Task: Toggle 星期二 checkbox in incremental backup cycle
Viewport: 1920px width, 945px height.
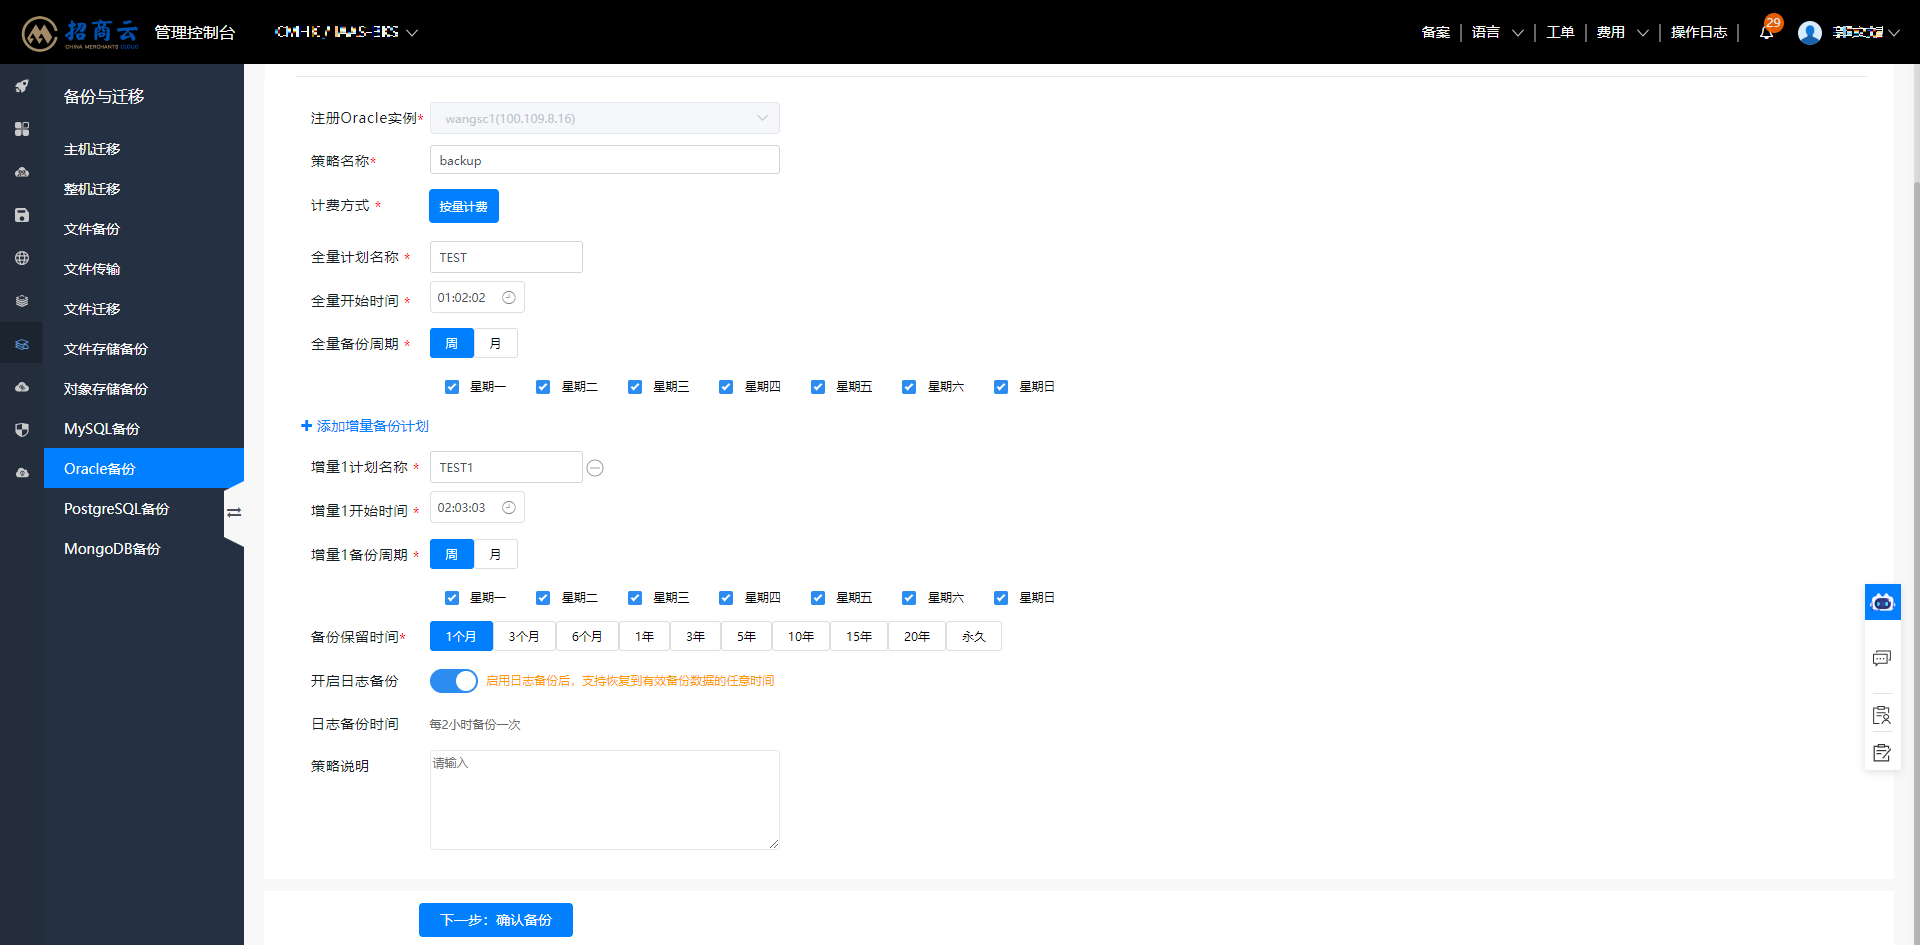Action: coord(543,598)
